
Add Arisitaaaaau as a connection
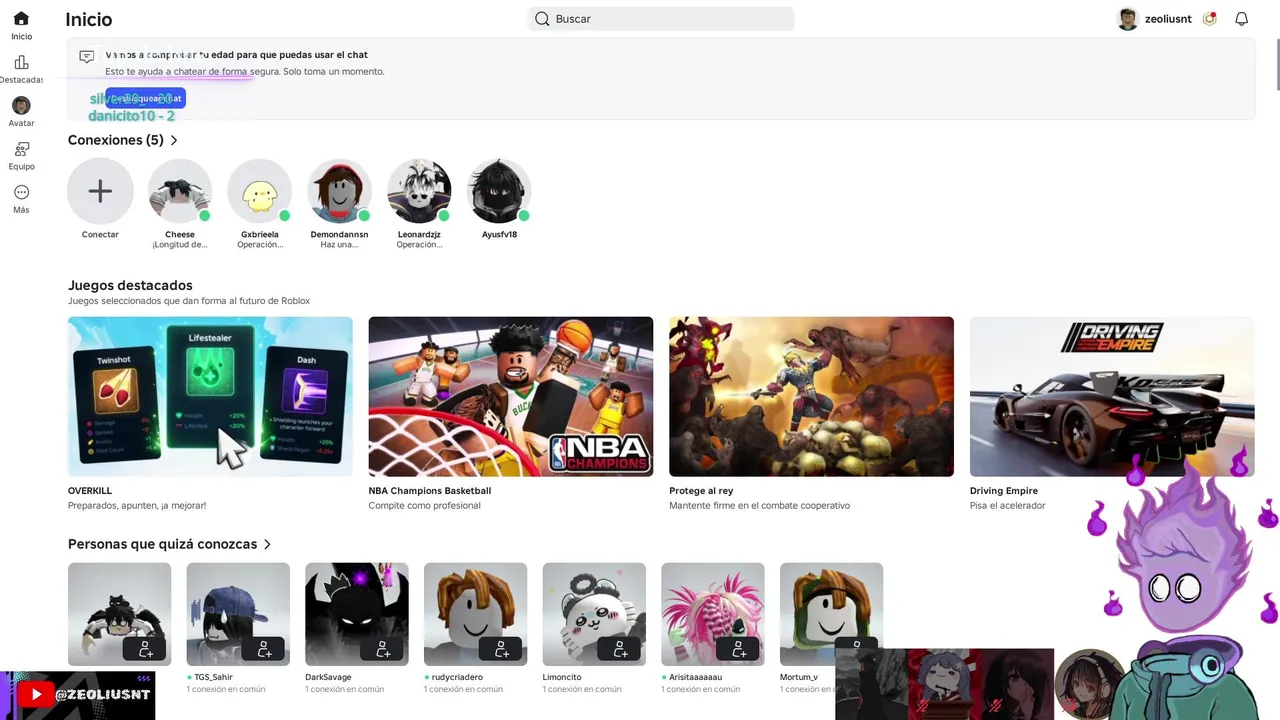pyautogui.click(x=739, y=649)
